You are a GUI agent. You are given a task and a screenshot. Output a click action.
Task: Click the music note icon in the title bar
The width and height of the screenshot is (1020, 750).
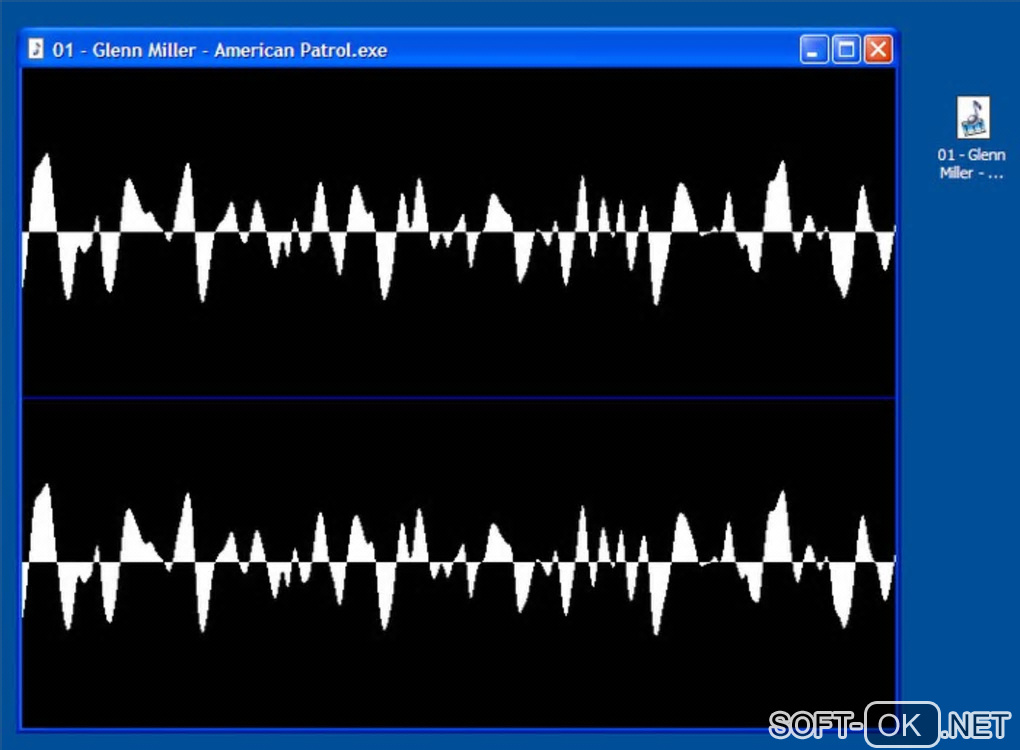pyautogui.click(x=36, y=49)
